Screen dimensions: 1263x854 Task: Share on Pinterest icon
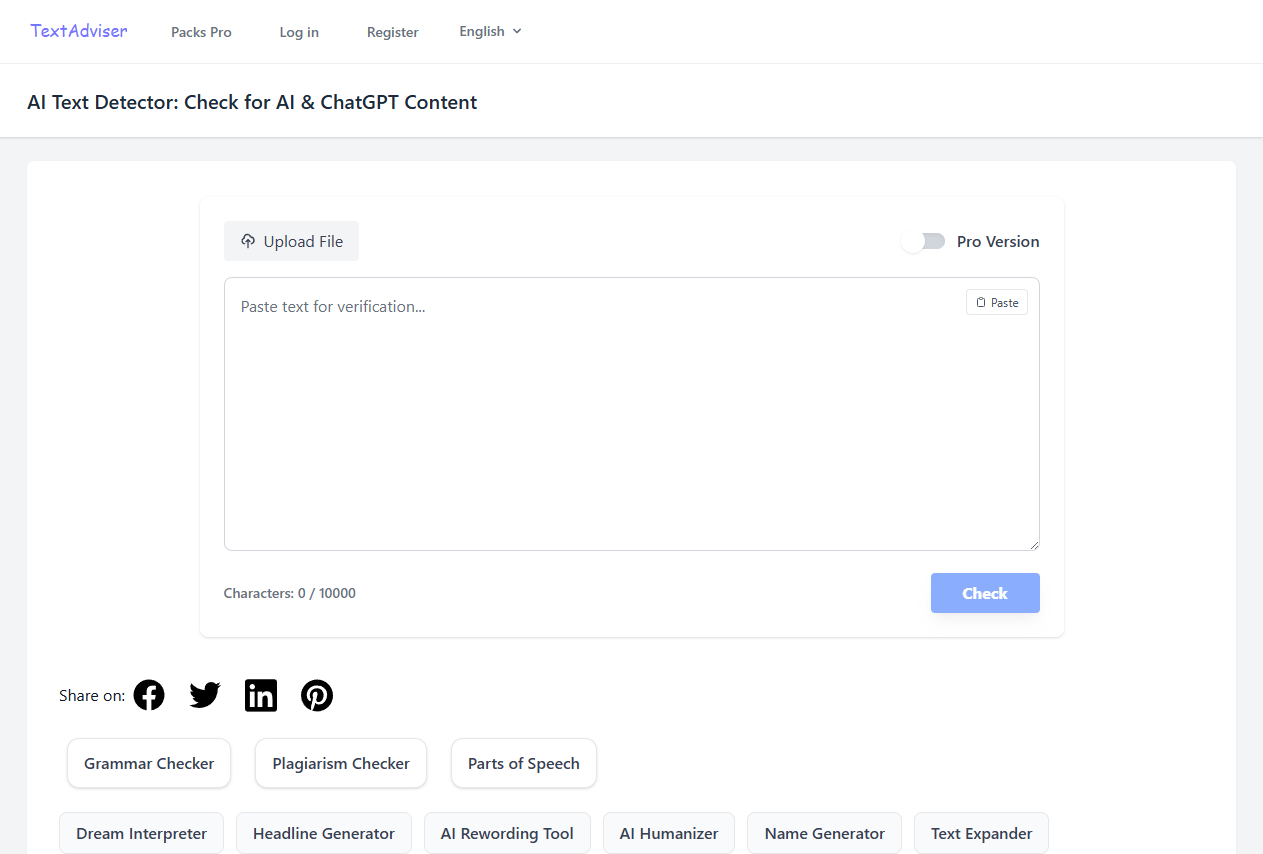pyautogui.click(x=317, y=695)
